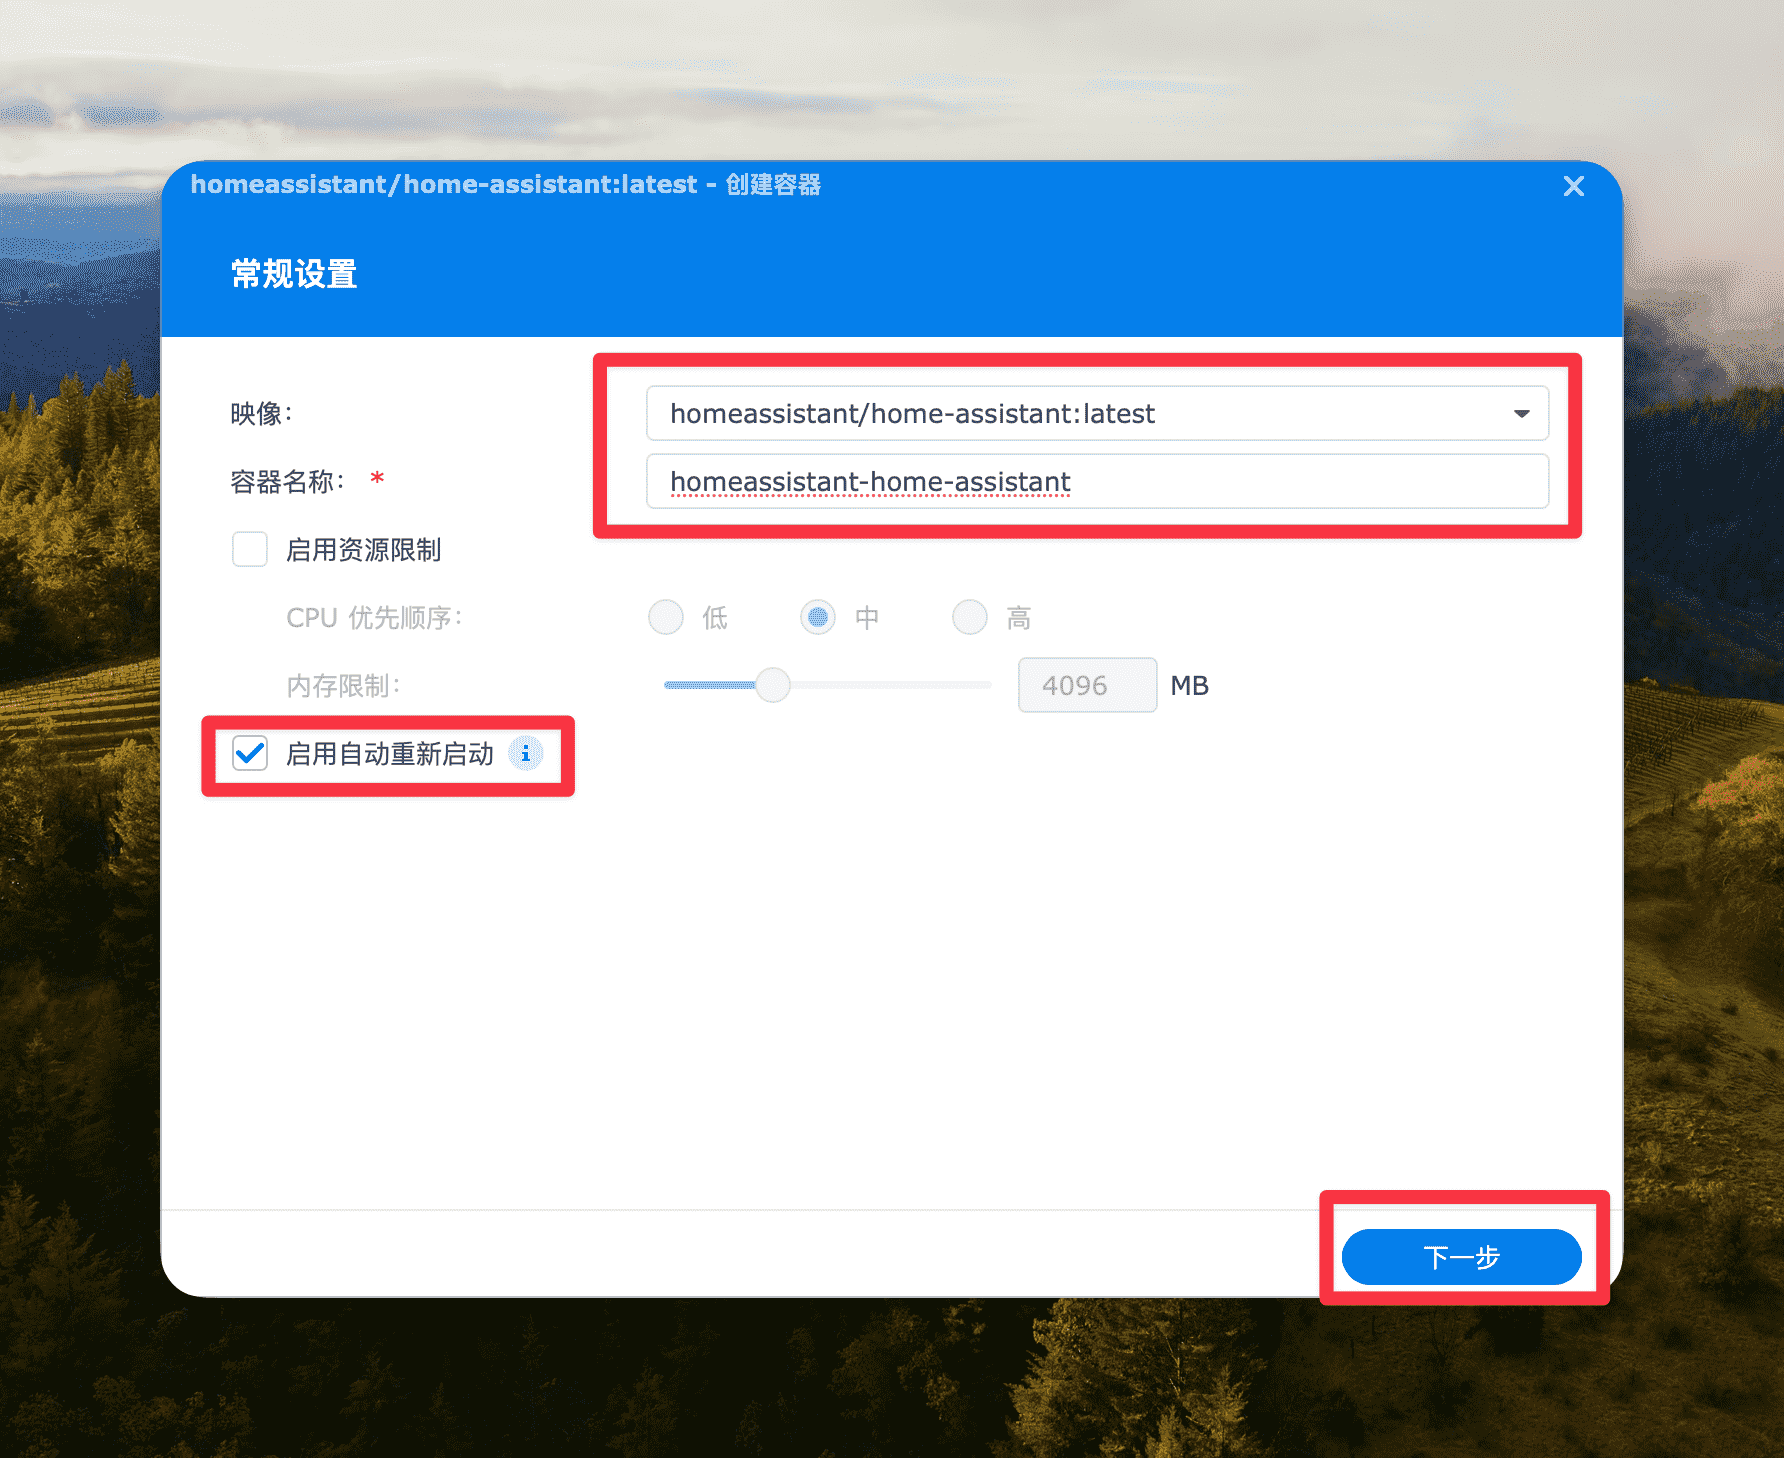Click the info icon beside 启用自动重新启动
This screenshot has width=1784, height=1458.
[x=525, y=754]
